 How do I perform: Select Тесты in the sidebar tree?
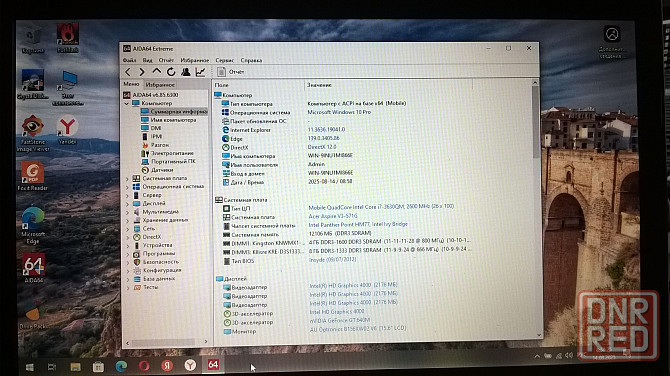[x=146, y=287]
